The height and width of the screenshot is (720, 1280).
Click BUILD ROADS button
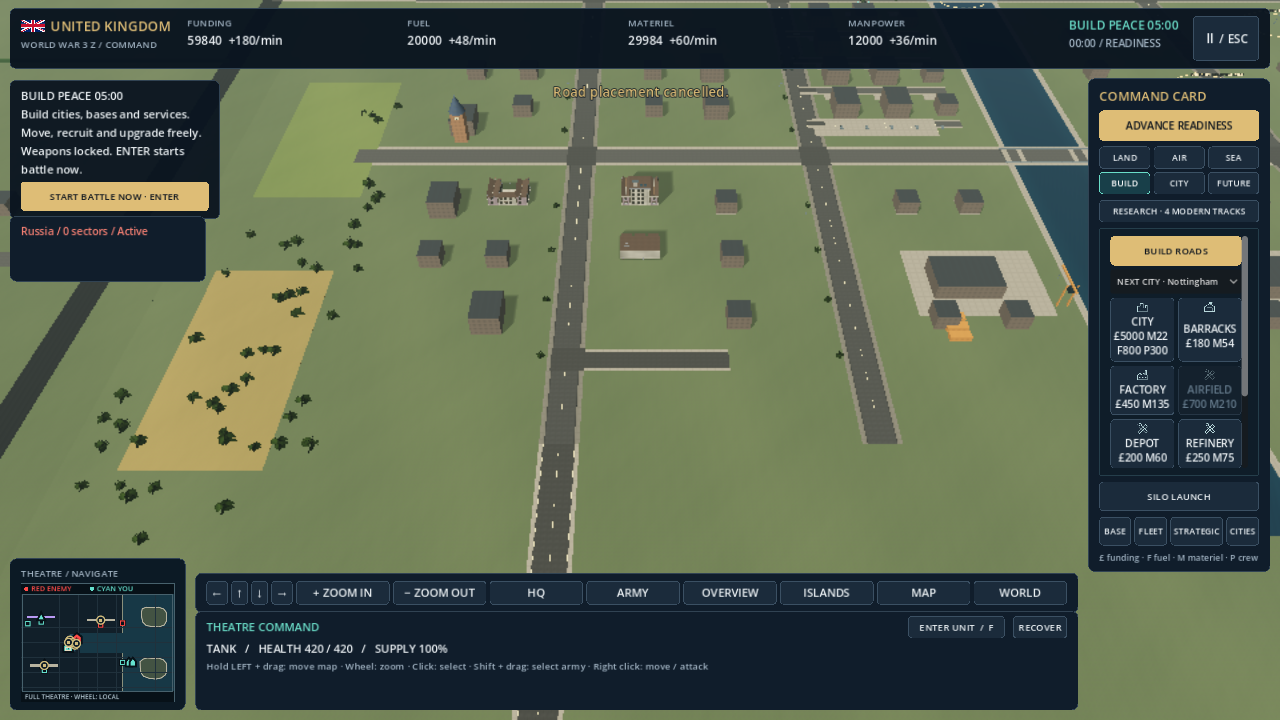(x=1176, y=251)
